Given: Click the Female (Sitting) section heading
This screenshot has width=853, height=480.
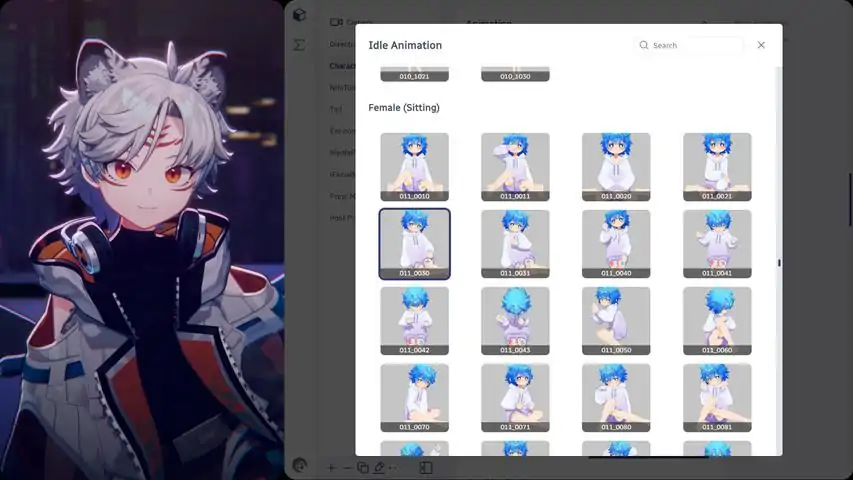Looking at the screenshot, I should (404, 108).
